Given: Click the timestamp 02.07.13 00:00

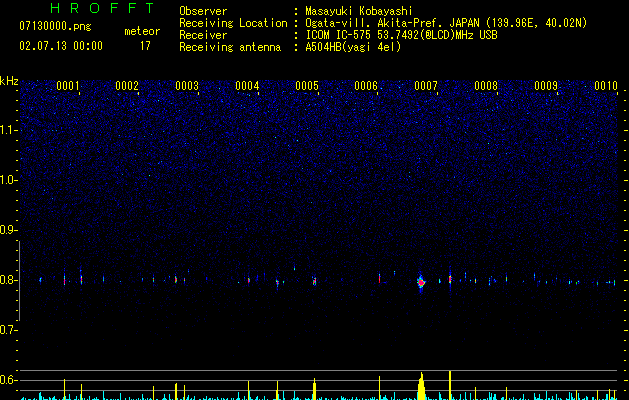Looking at the screenshot, I should pos(61,46).
